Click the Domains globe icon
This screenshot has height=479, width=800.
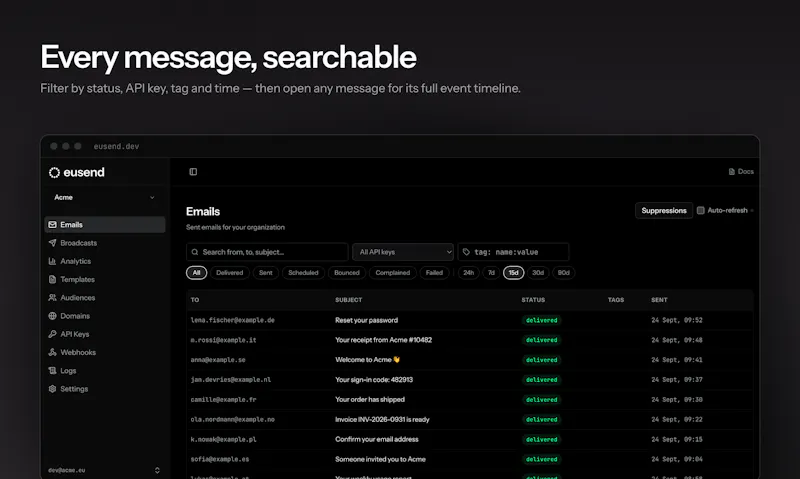tap(53, 316)
